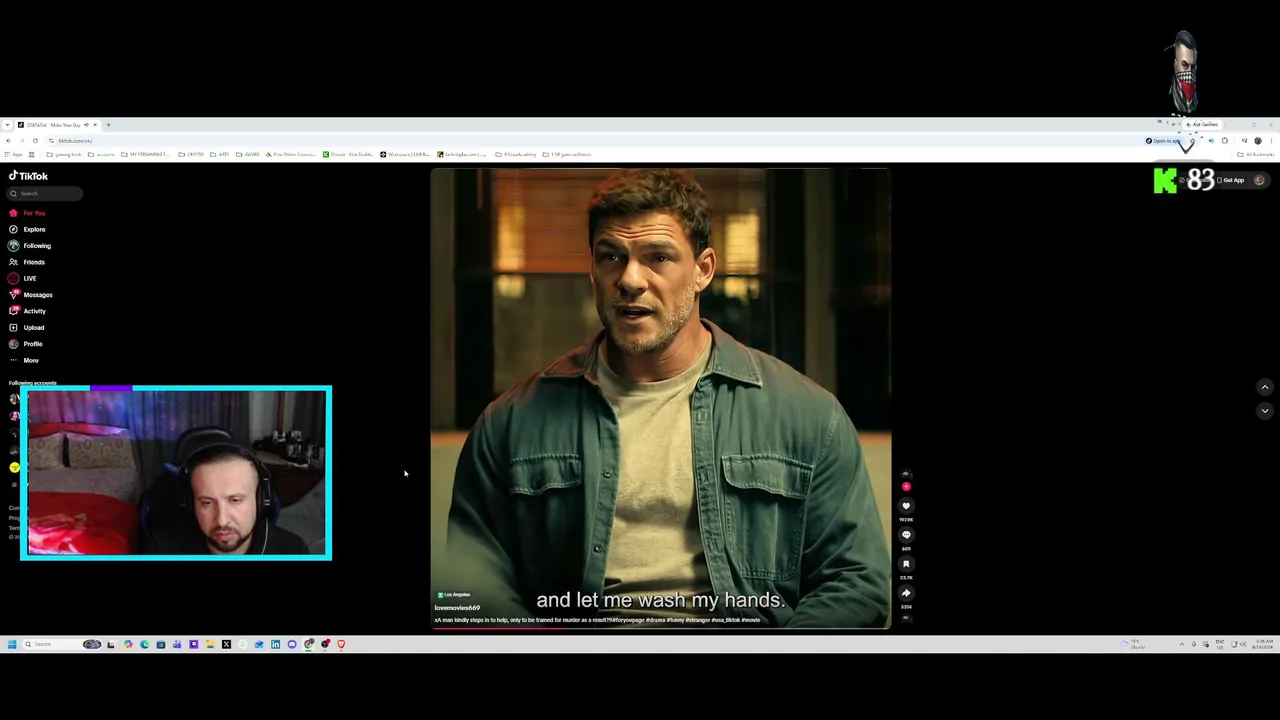Open the Chrome profile avatar
Screen dimensions: 1280x720
(1257, 141)
